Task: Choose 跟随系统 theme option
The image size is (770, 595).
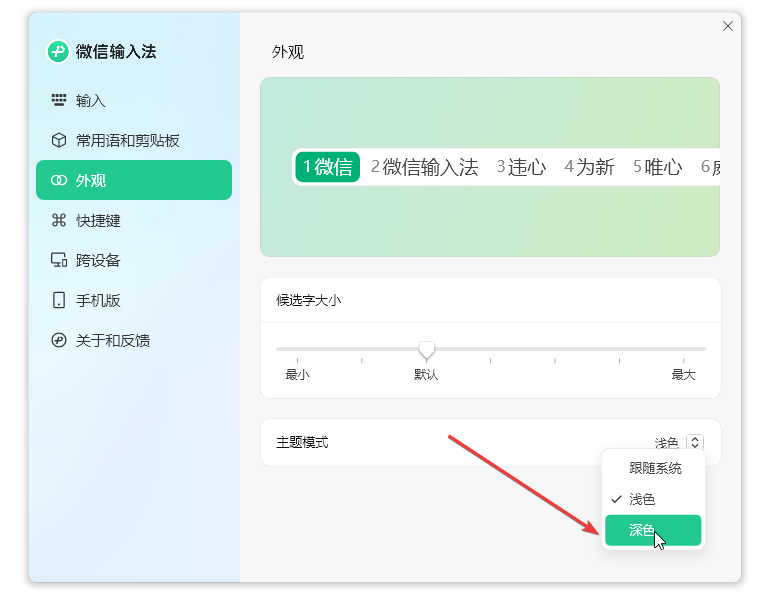Action: [653, 468]
